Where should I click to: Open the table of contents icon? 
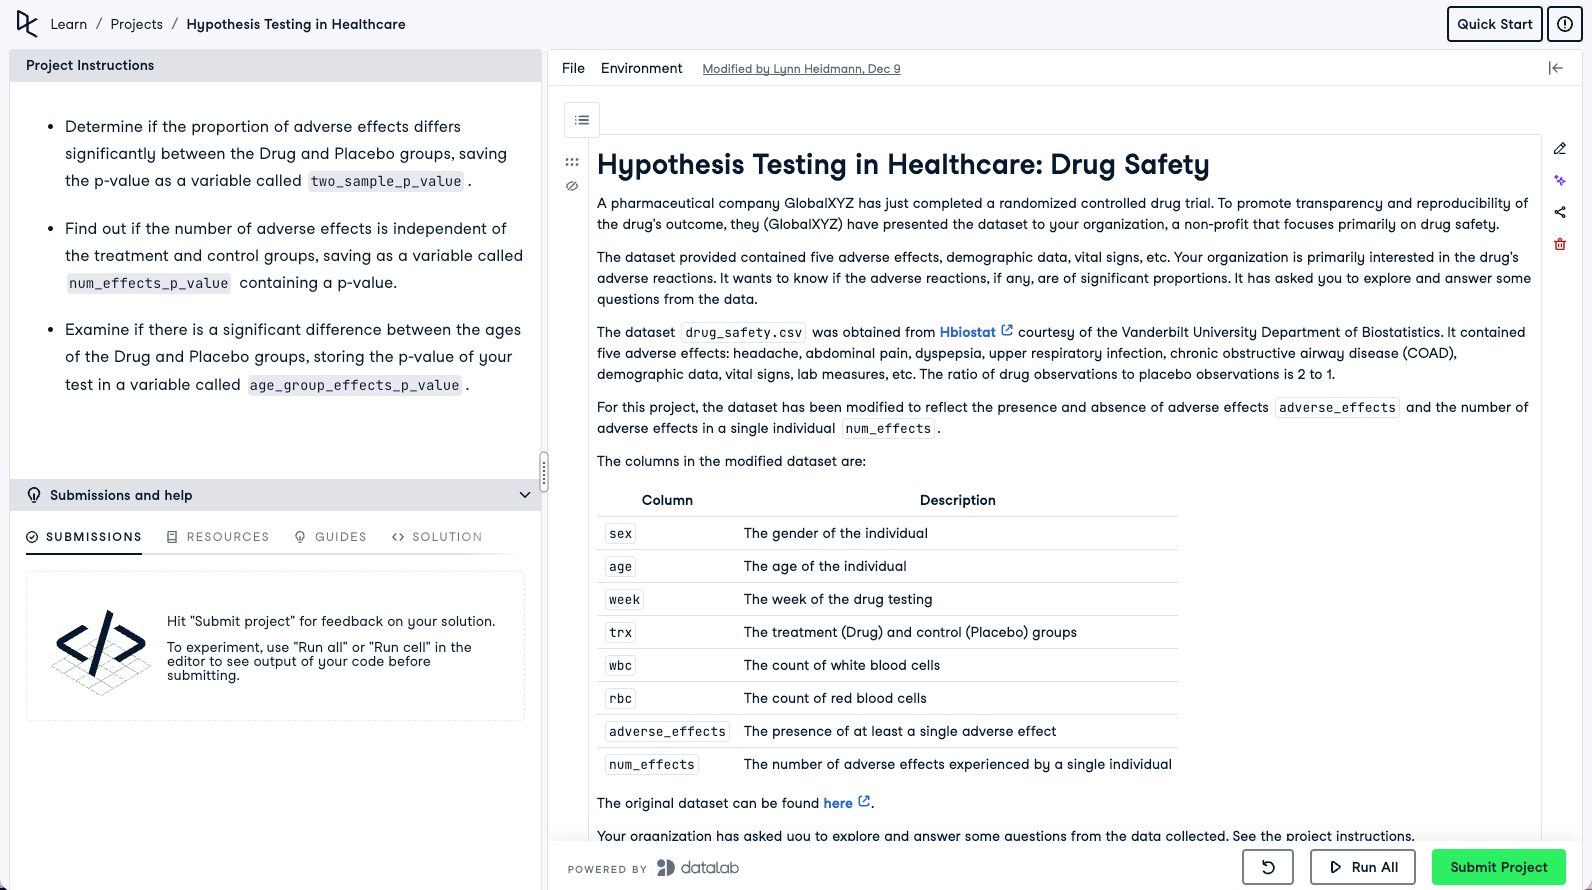point(582,120)
